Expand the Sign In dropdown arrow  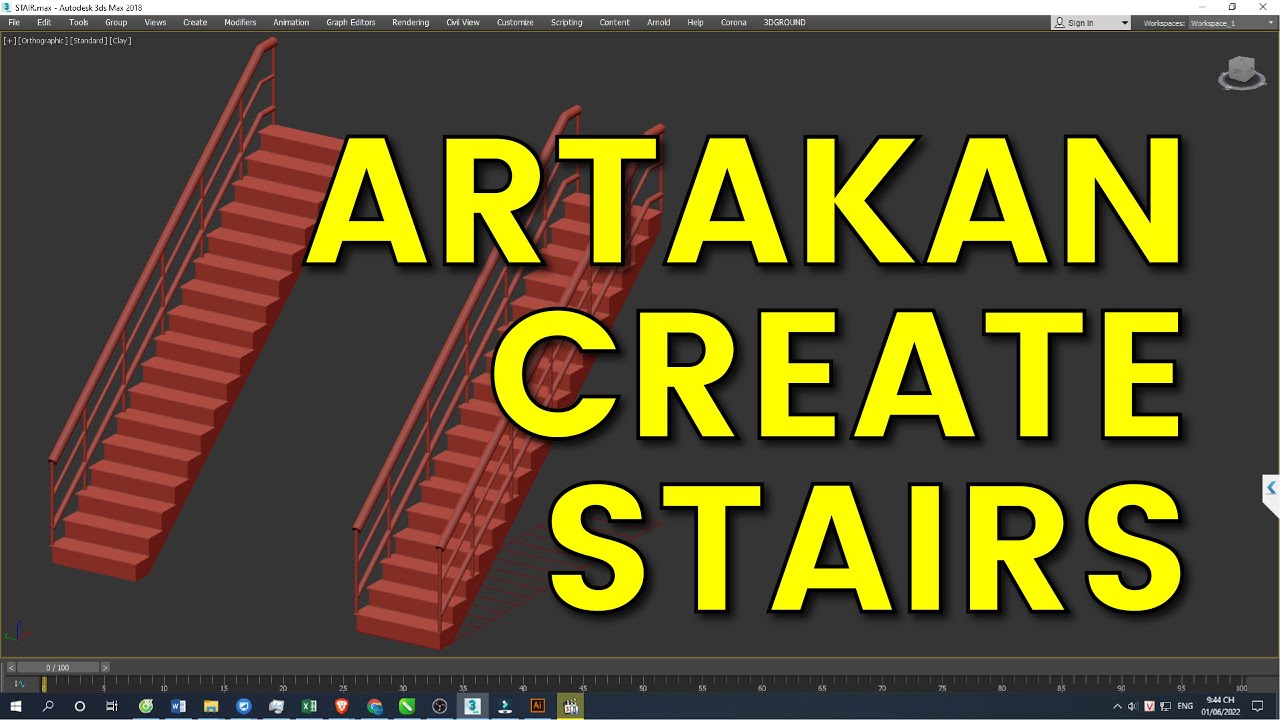pyautogui.click(x=1124, y=22)
